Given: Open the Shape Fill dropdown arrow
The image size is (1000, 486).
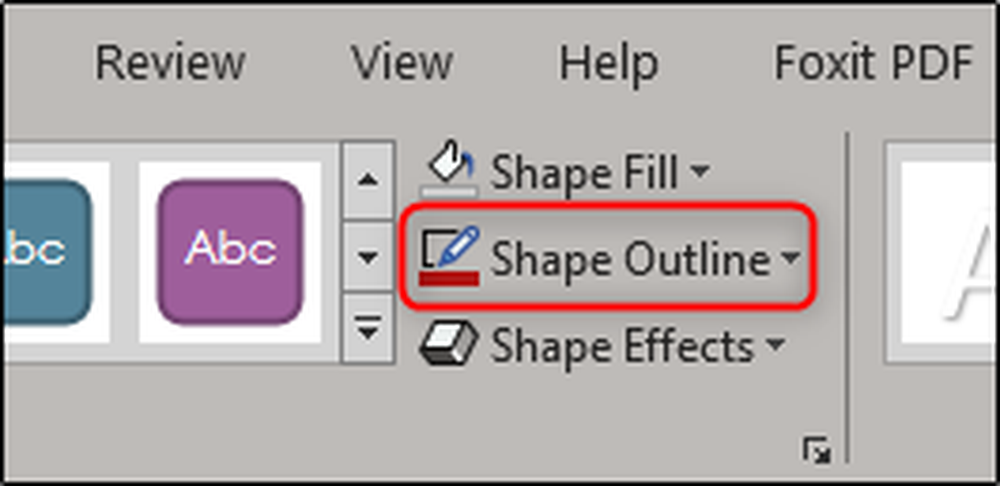Looking at the screenshot, I should [x=700, y=171].
